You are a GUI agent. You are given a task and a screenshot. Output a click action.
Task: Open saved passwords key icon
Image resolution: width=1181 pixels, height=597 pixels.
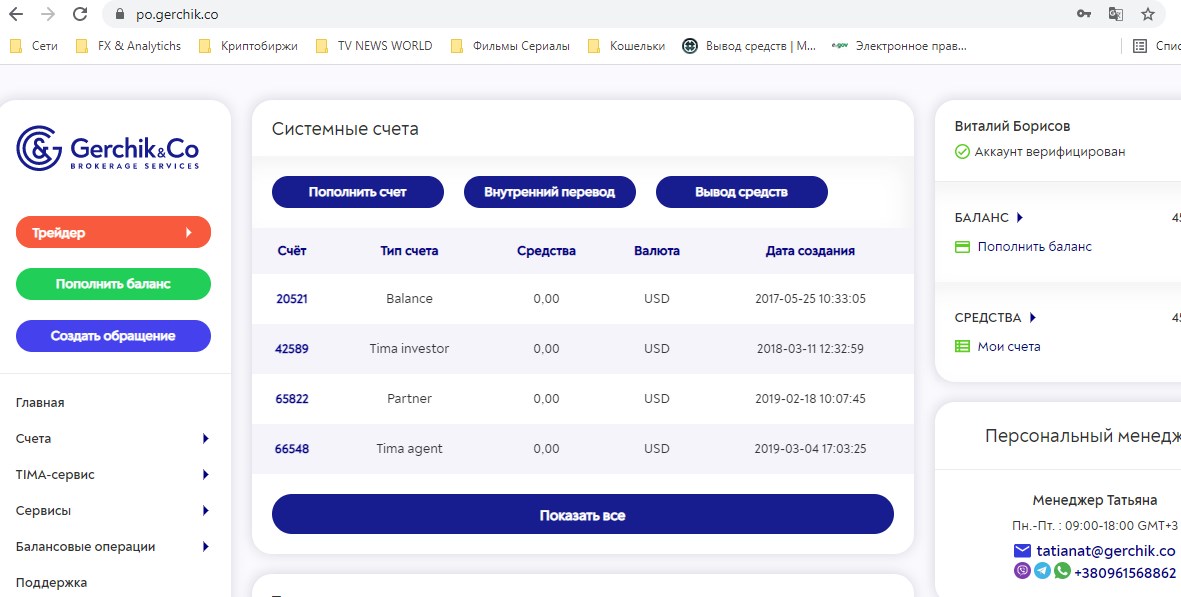(x=1084, y=14)
